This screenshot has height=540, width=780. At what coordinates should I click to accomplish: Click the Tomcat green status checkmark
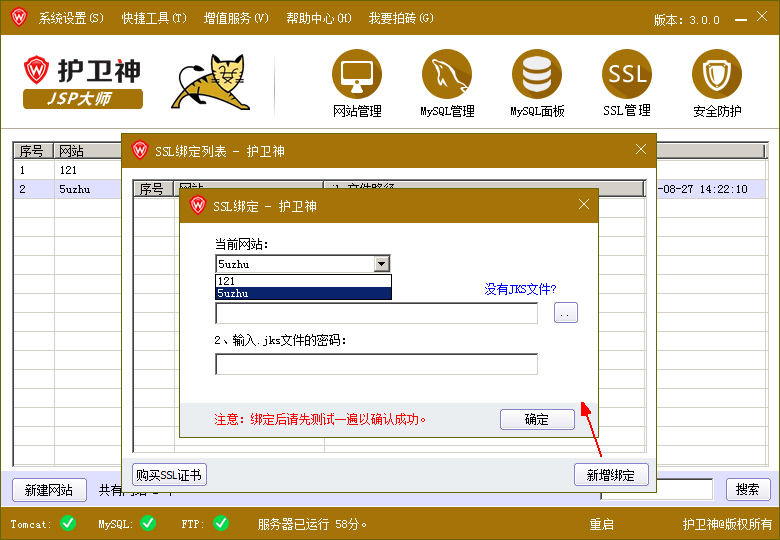pyautogui.click(x=68, y=523)
